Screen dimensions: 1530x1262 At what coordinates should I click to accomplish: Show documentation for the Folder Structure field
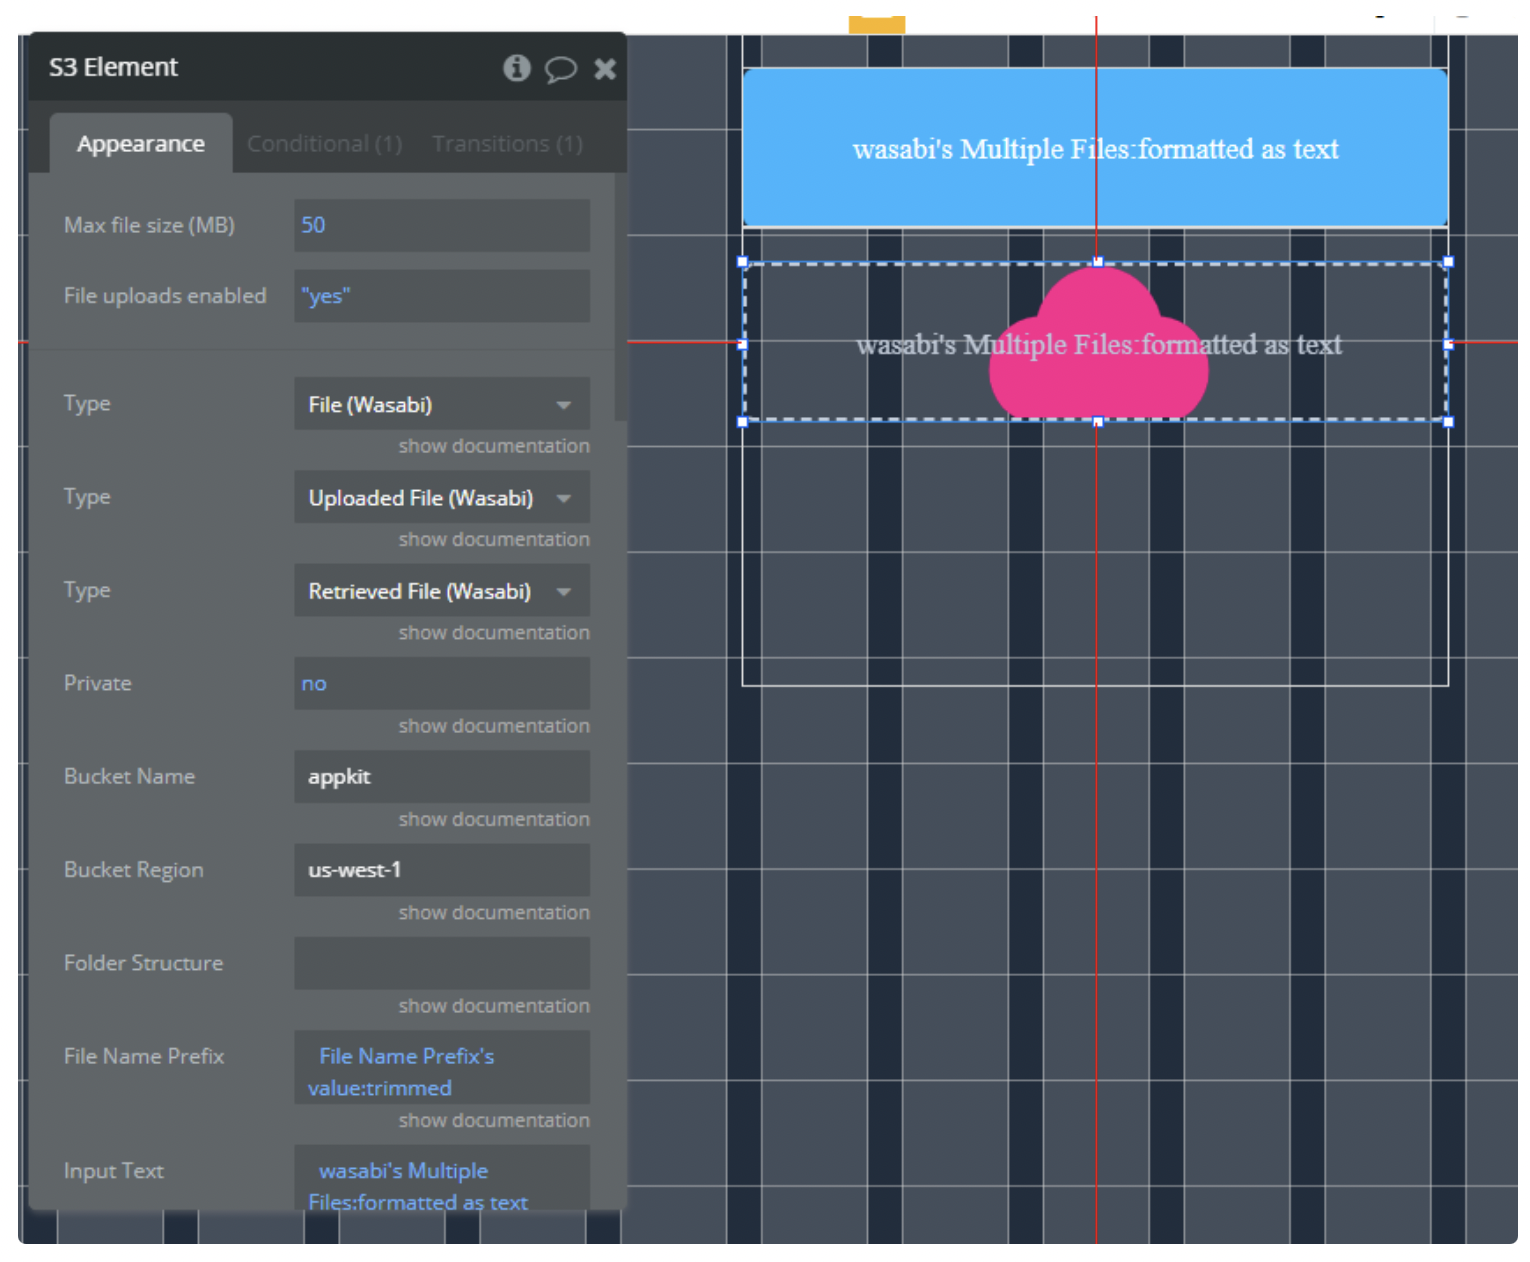pos(494,1006)
